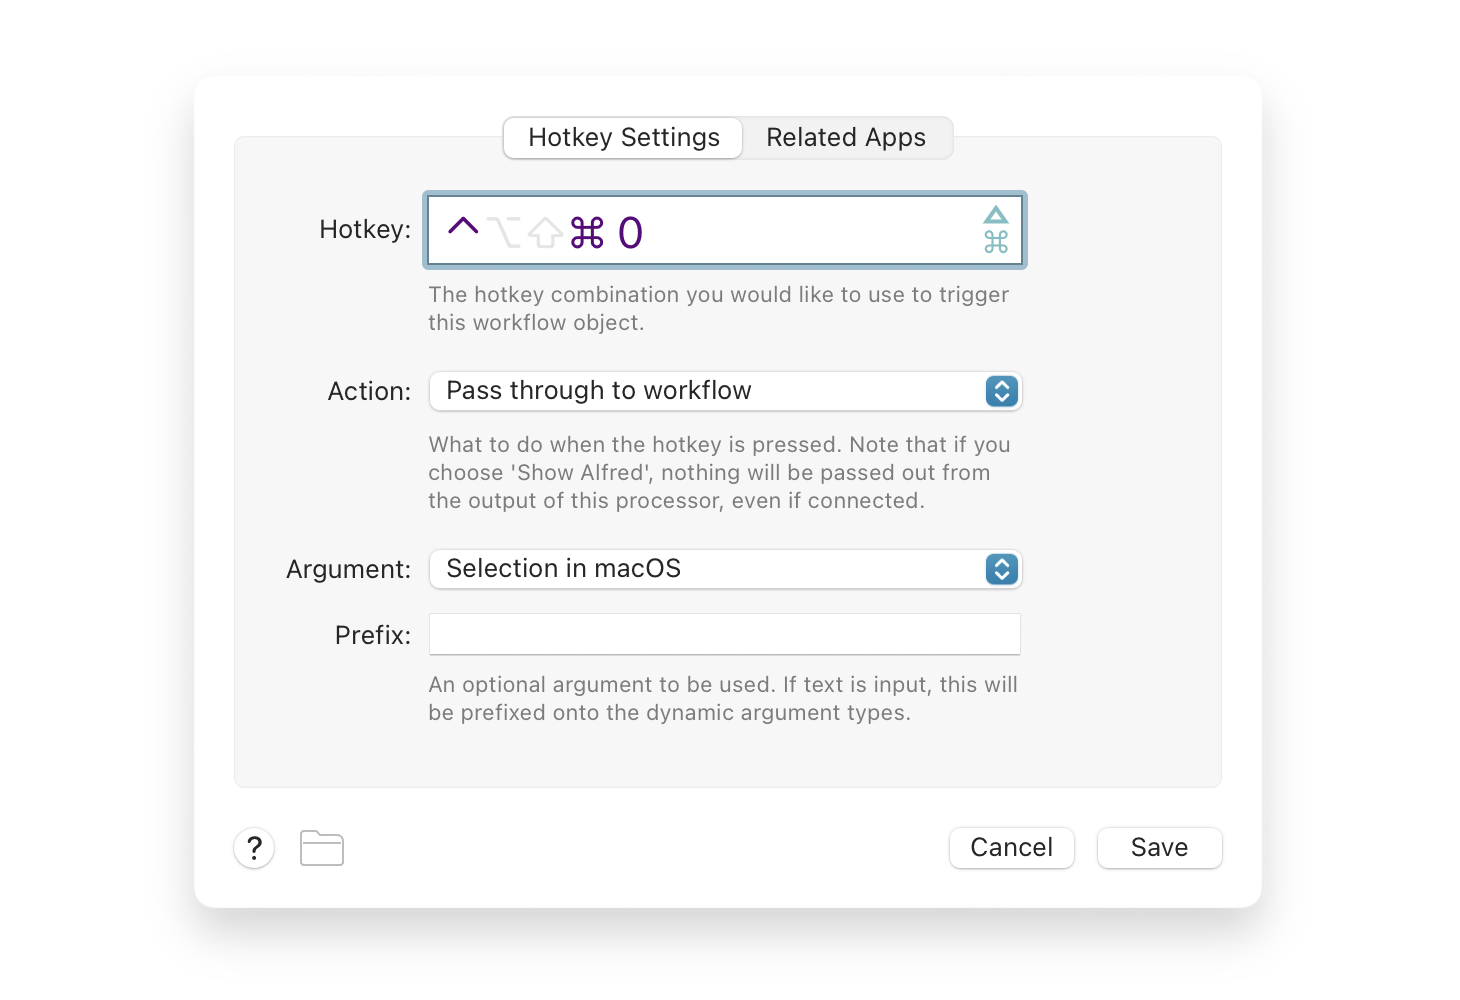Click the Hotkey field label
The height and width of the screenshot is (1000, 1460).
(365, 230)
